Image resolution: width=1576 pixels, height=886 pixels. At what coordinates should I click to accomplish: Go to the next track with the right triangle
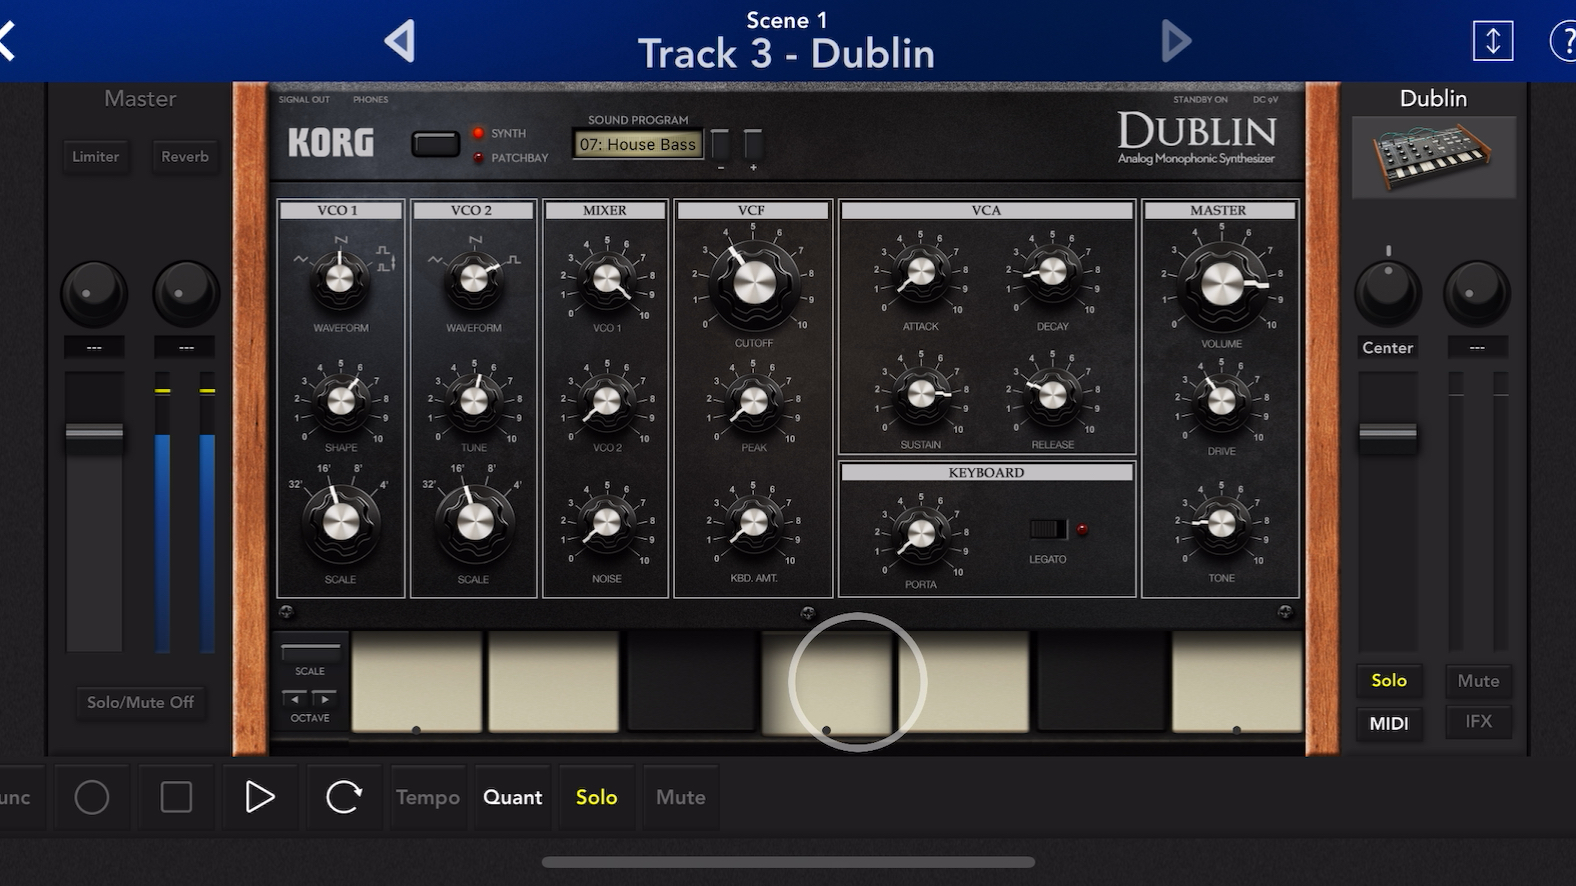pyautogui.click(x=1176, y=42)
